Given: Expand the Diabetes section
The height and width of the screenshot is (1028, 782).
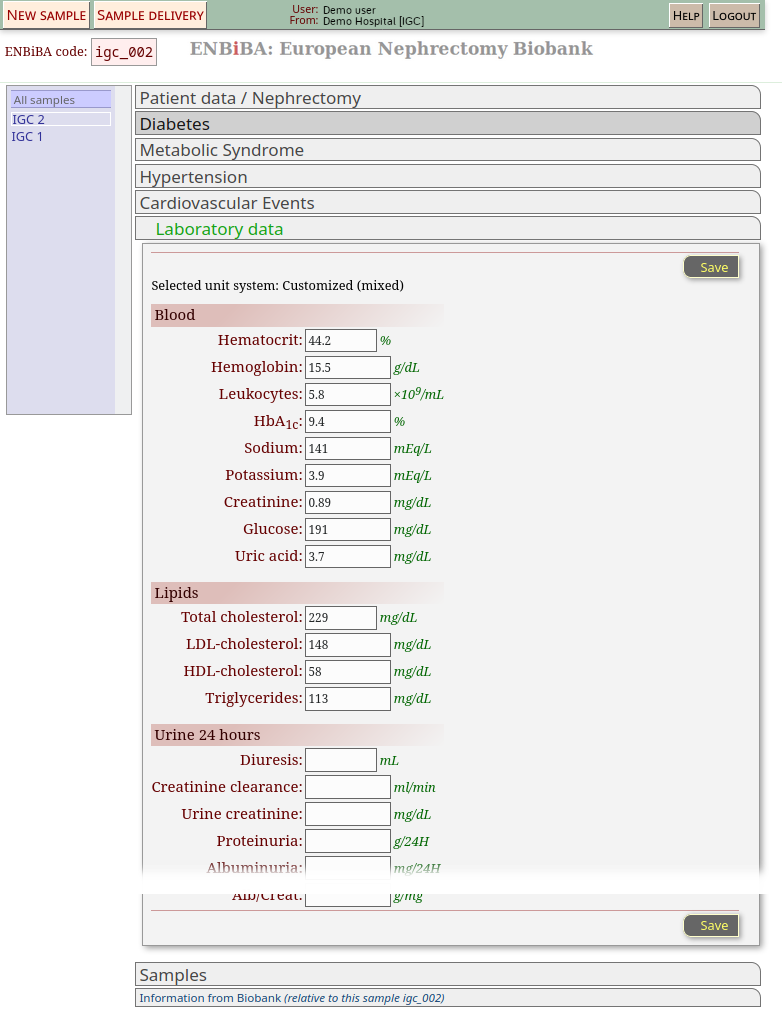Looking at the screenshot, I should coord(447,124).
